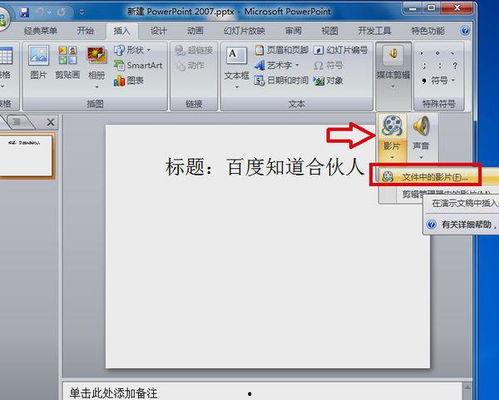Insert a picture using the 图片 icon

point(38,63)
